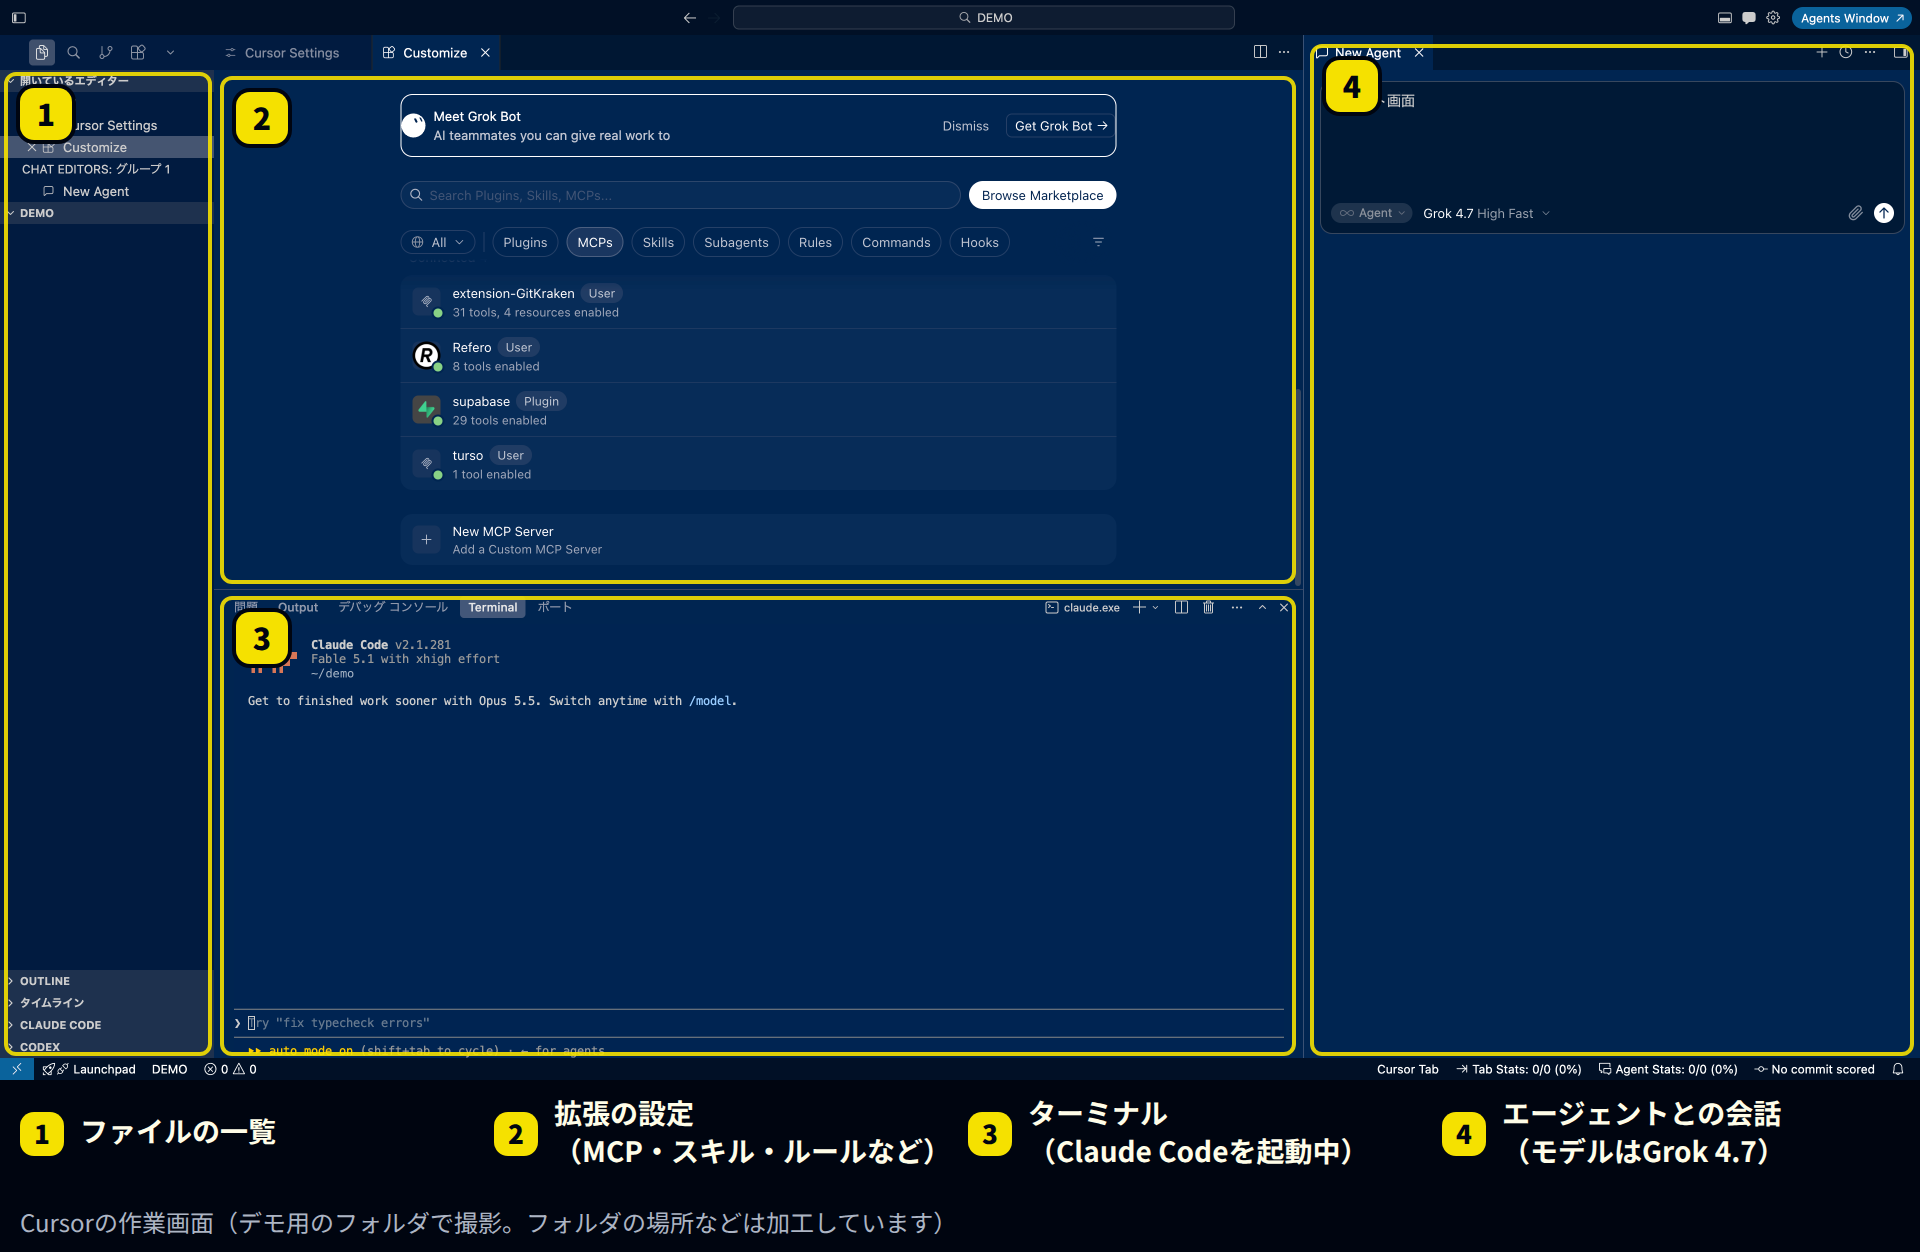Split the terminal pane

point(1181,607)
